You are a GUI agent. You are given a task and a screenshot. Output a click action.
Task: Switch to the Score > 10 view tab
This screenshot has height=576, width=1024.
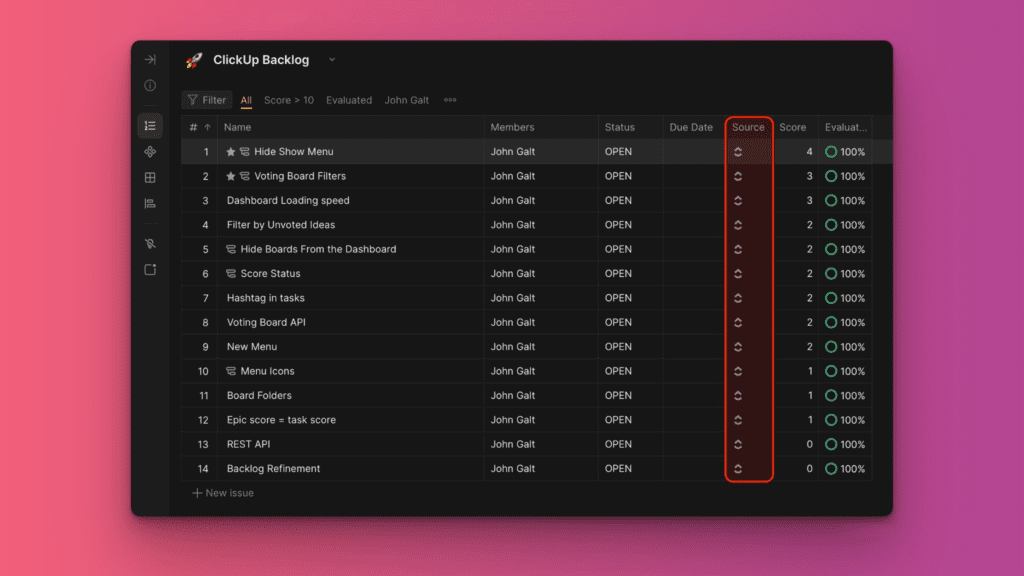point(289,100)
